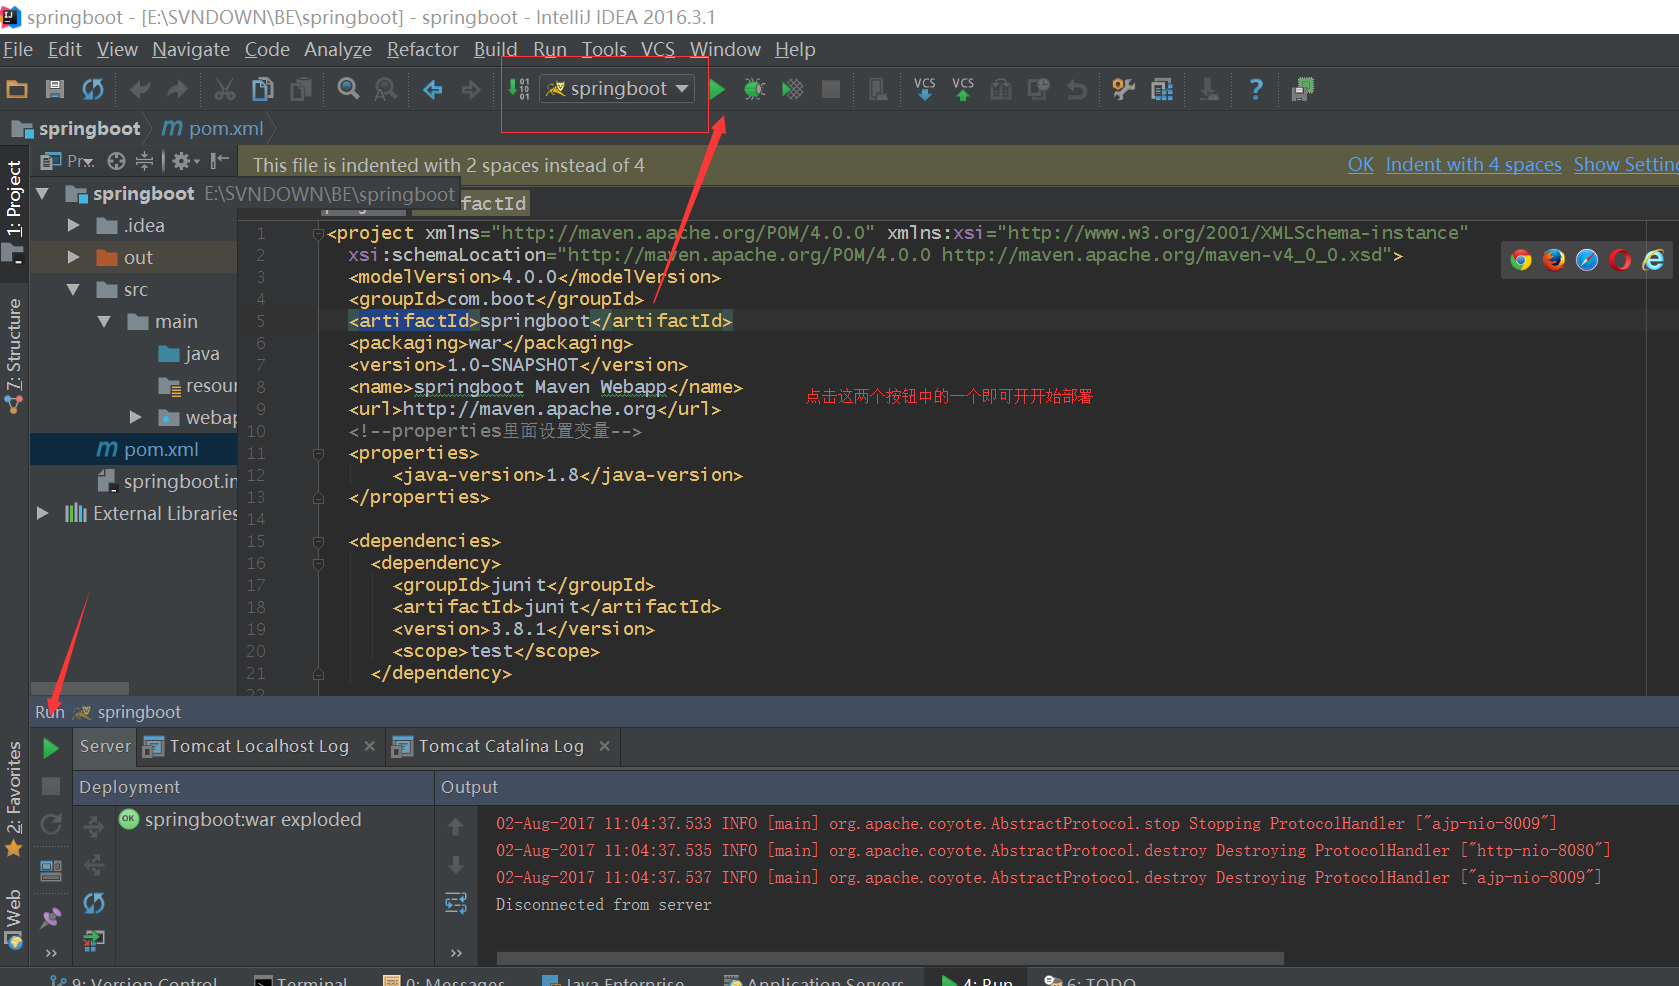Click the Back navigation arrow

433,89
